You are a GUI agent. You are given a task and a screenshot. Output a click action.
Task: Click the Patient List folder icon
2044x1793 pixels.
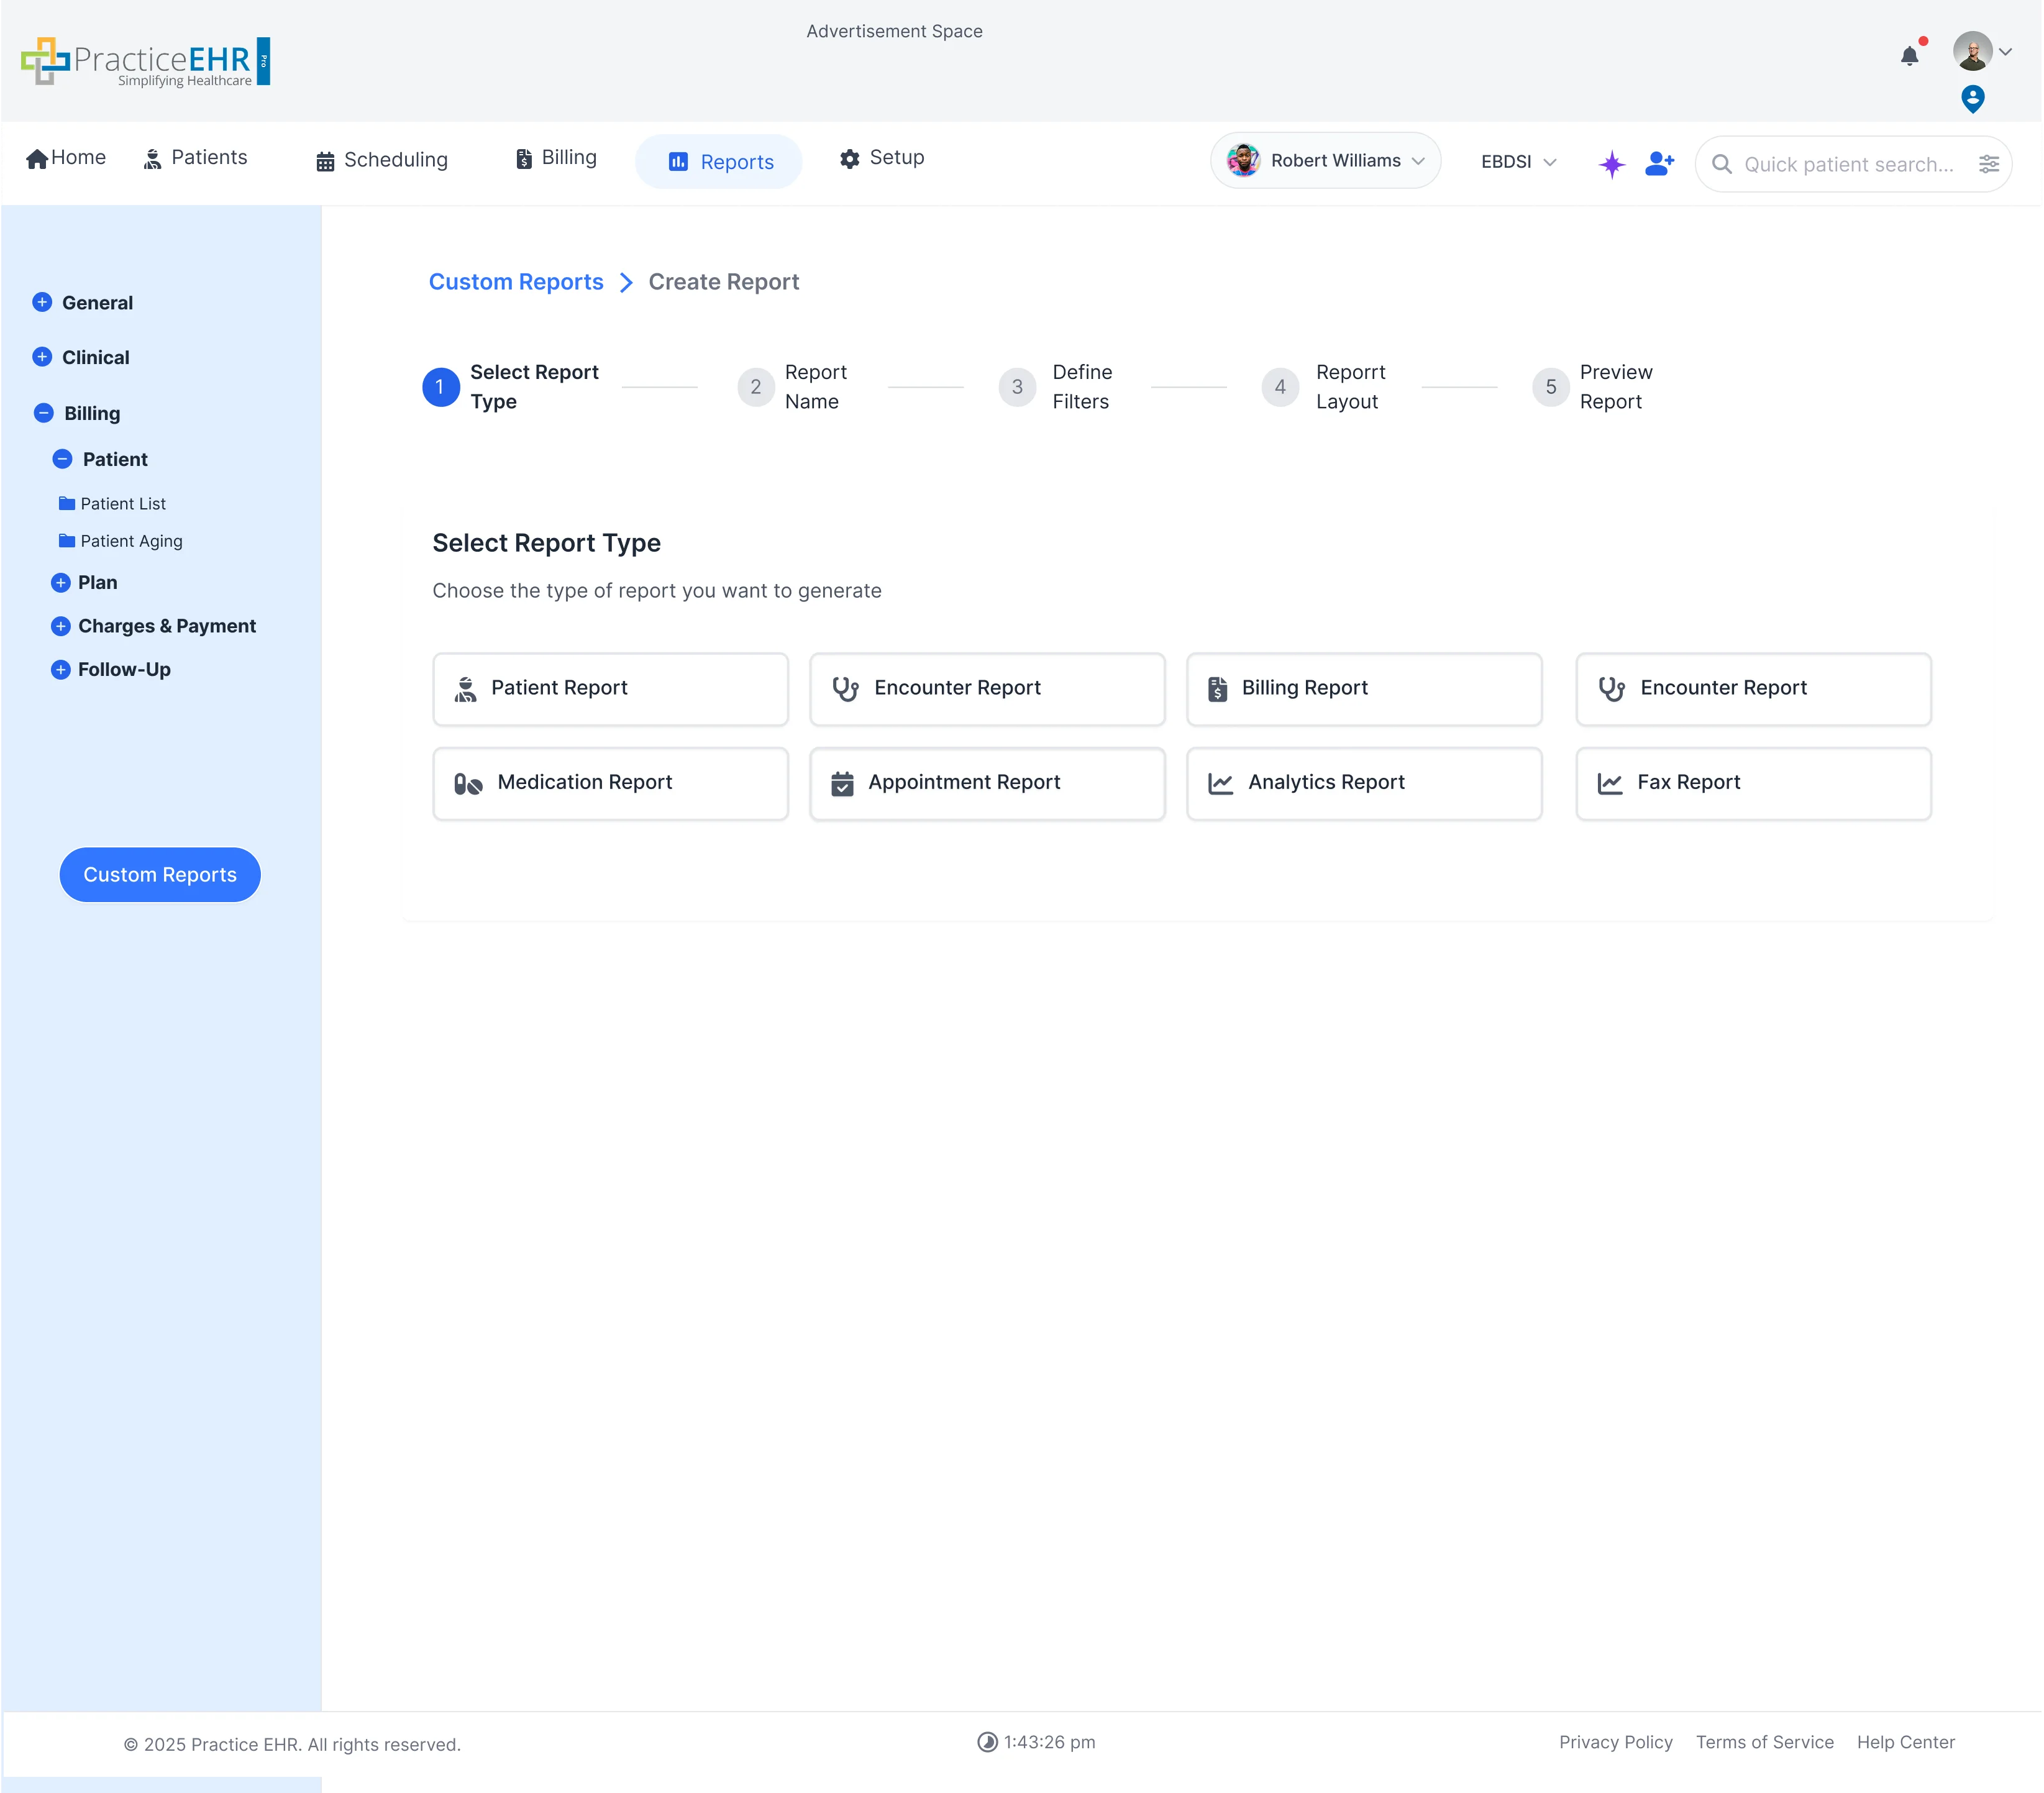tap(66, 503)
